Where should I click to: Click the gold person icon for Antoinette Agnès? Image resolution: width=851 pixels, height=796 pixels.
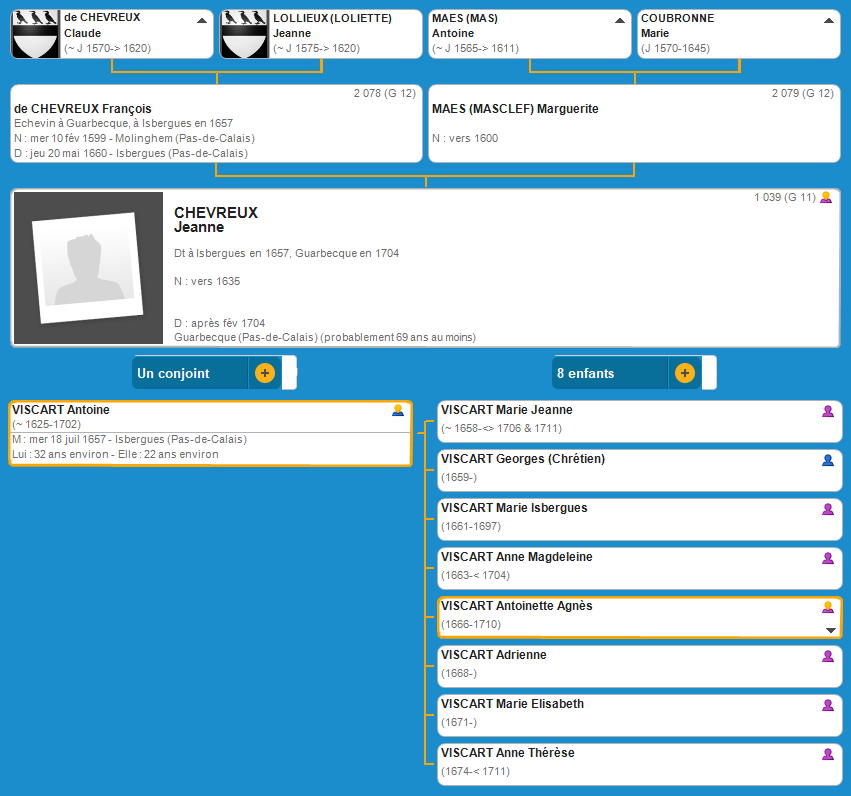click(x=827, y=607)
